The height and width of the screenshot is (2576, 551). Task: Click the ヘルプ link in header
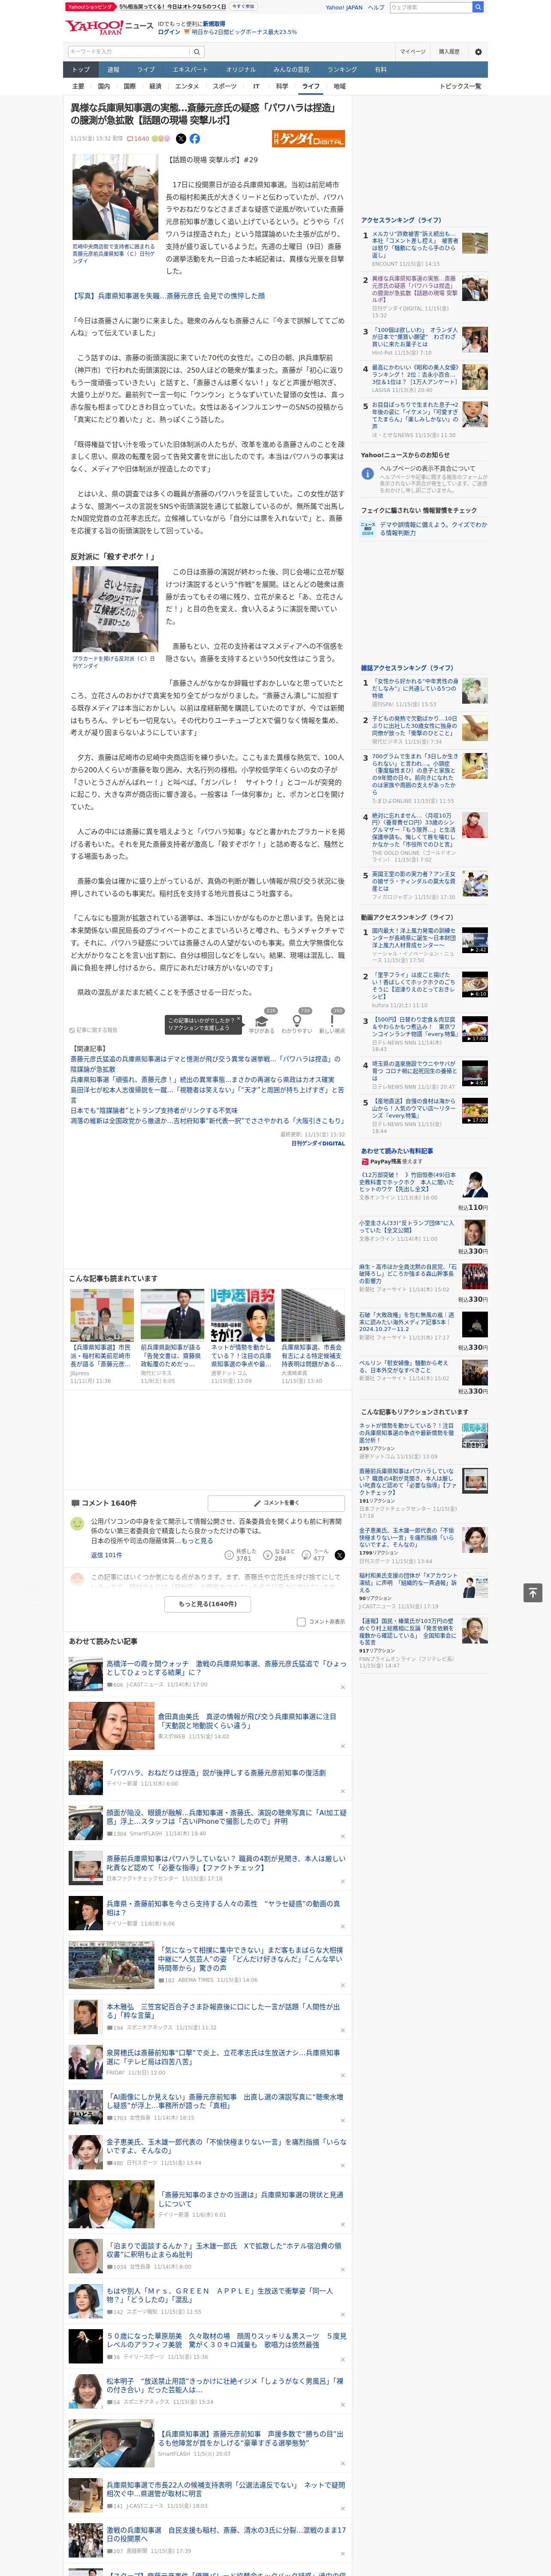click(376, 7)
